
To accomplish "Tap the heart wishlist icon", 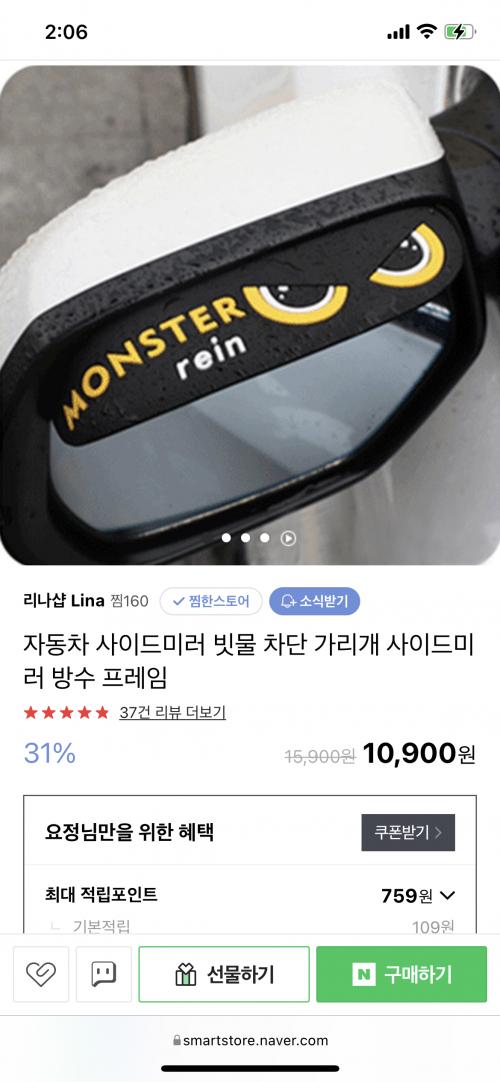I will (41, 974).
